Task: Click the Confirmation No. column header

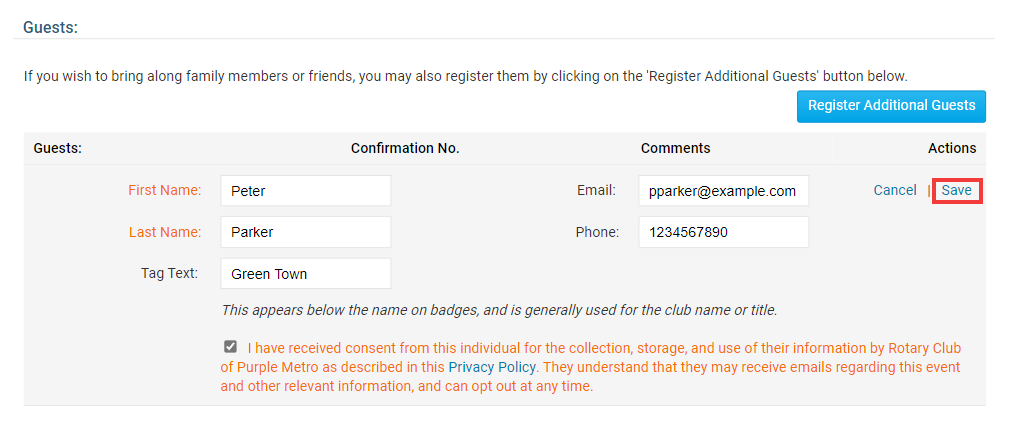Action: [405, 148]
